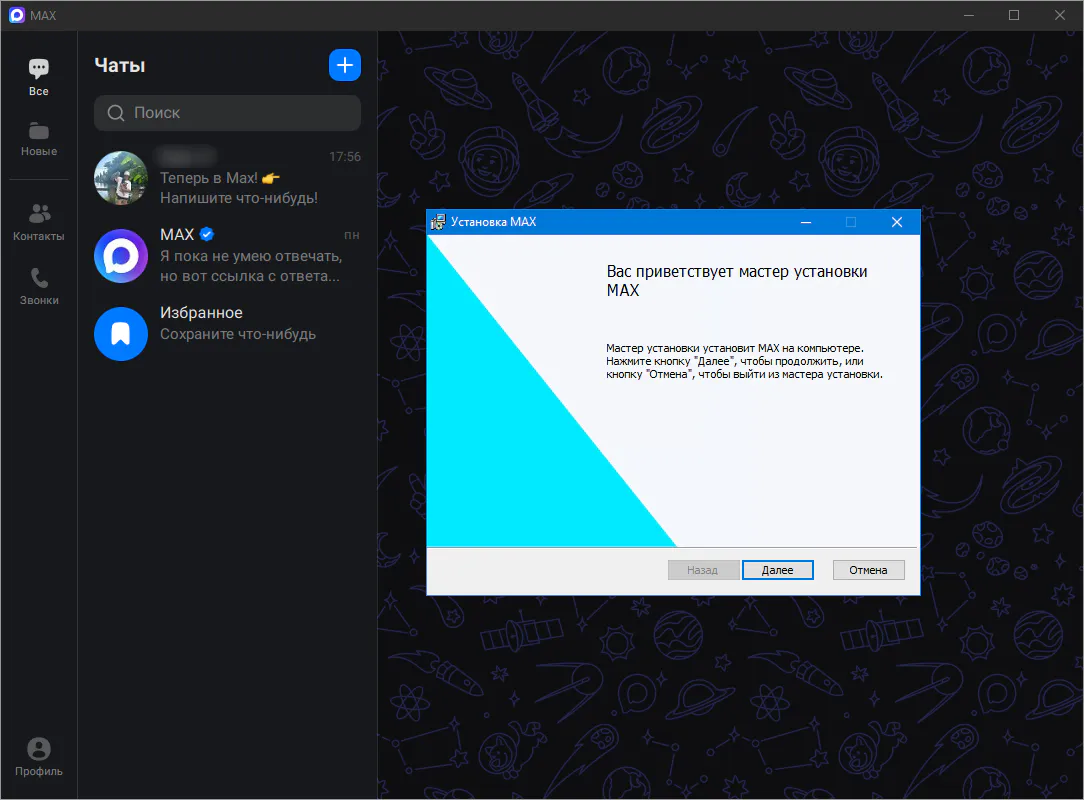Close the main MAX window

[1060, 15]
